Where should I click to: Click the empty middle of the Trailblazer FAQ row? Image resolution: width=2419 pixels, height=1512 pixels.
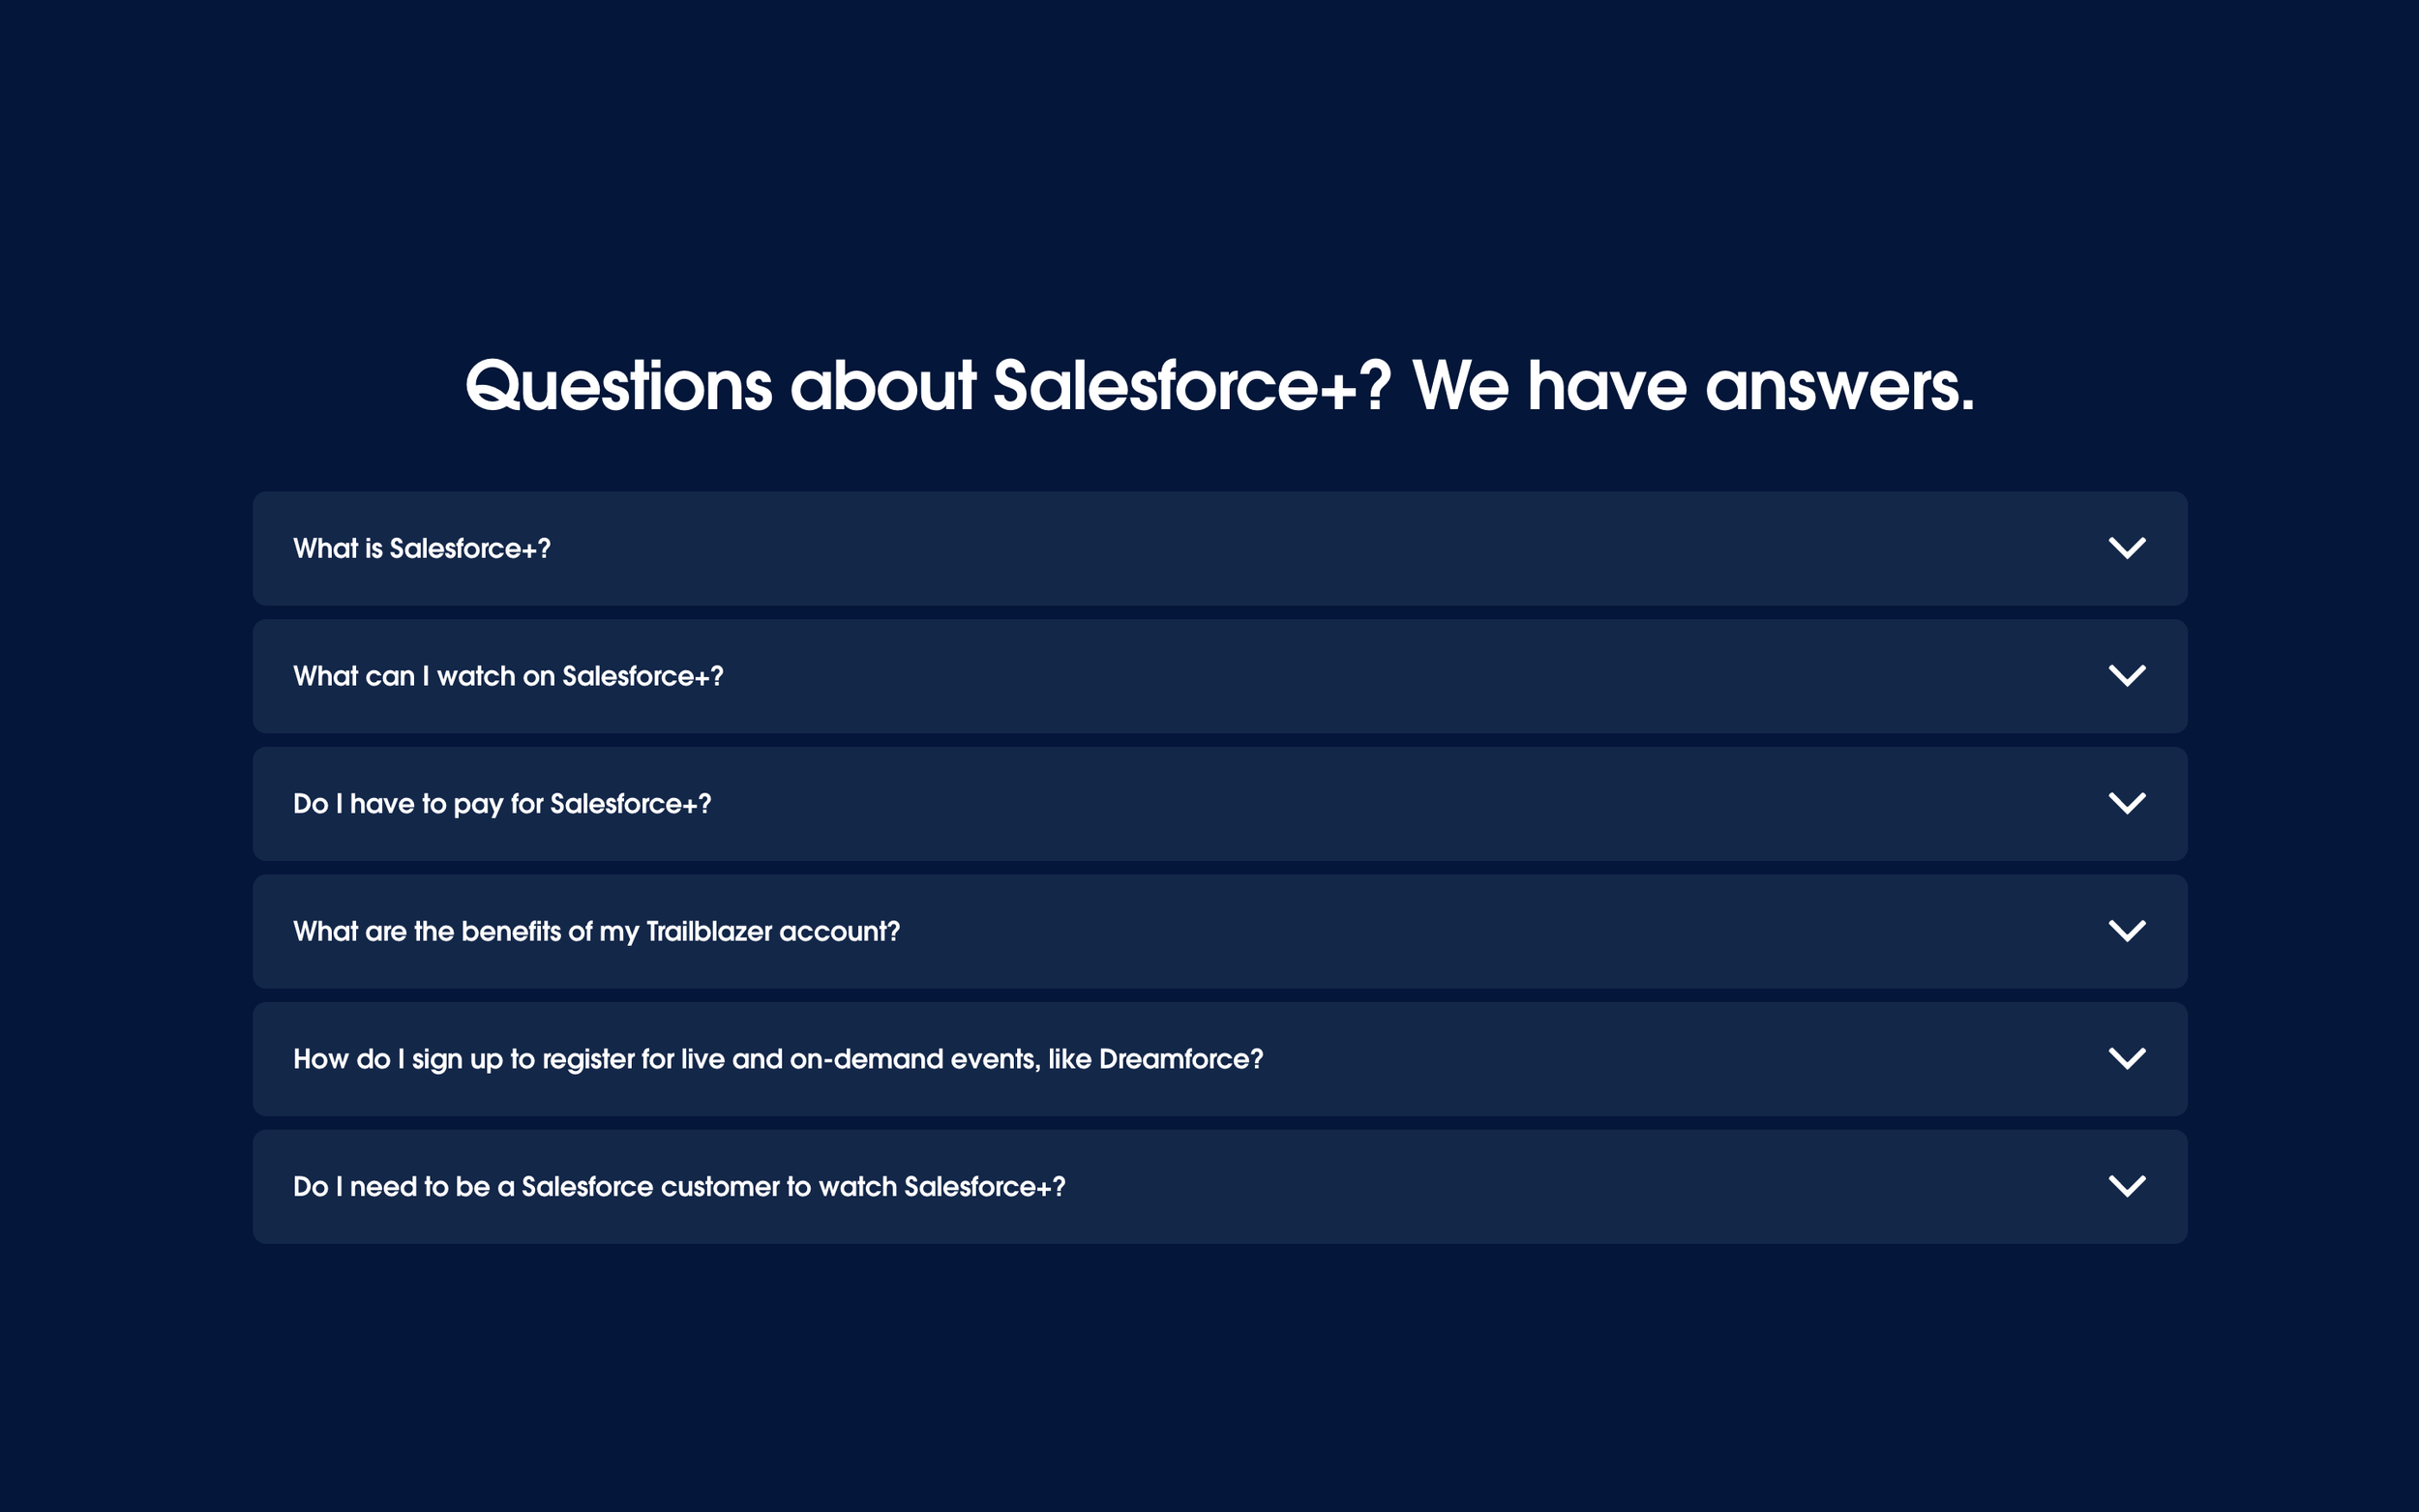point(1500,931)
